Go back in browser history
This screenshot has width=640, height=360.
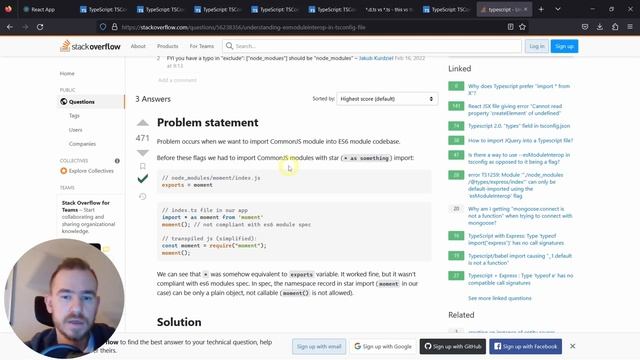coord(10,27)
